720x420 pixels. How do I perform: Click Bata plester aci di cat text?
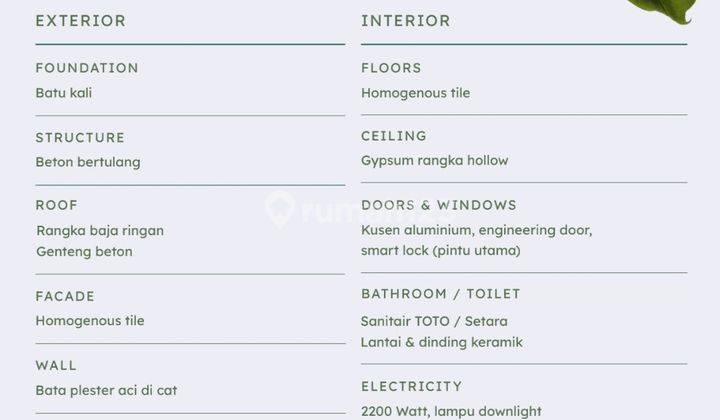click(106, 391)
